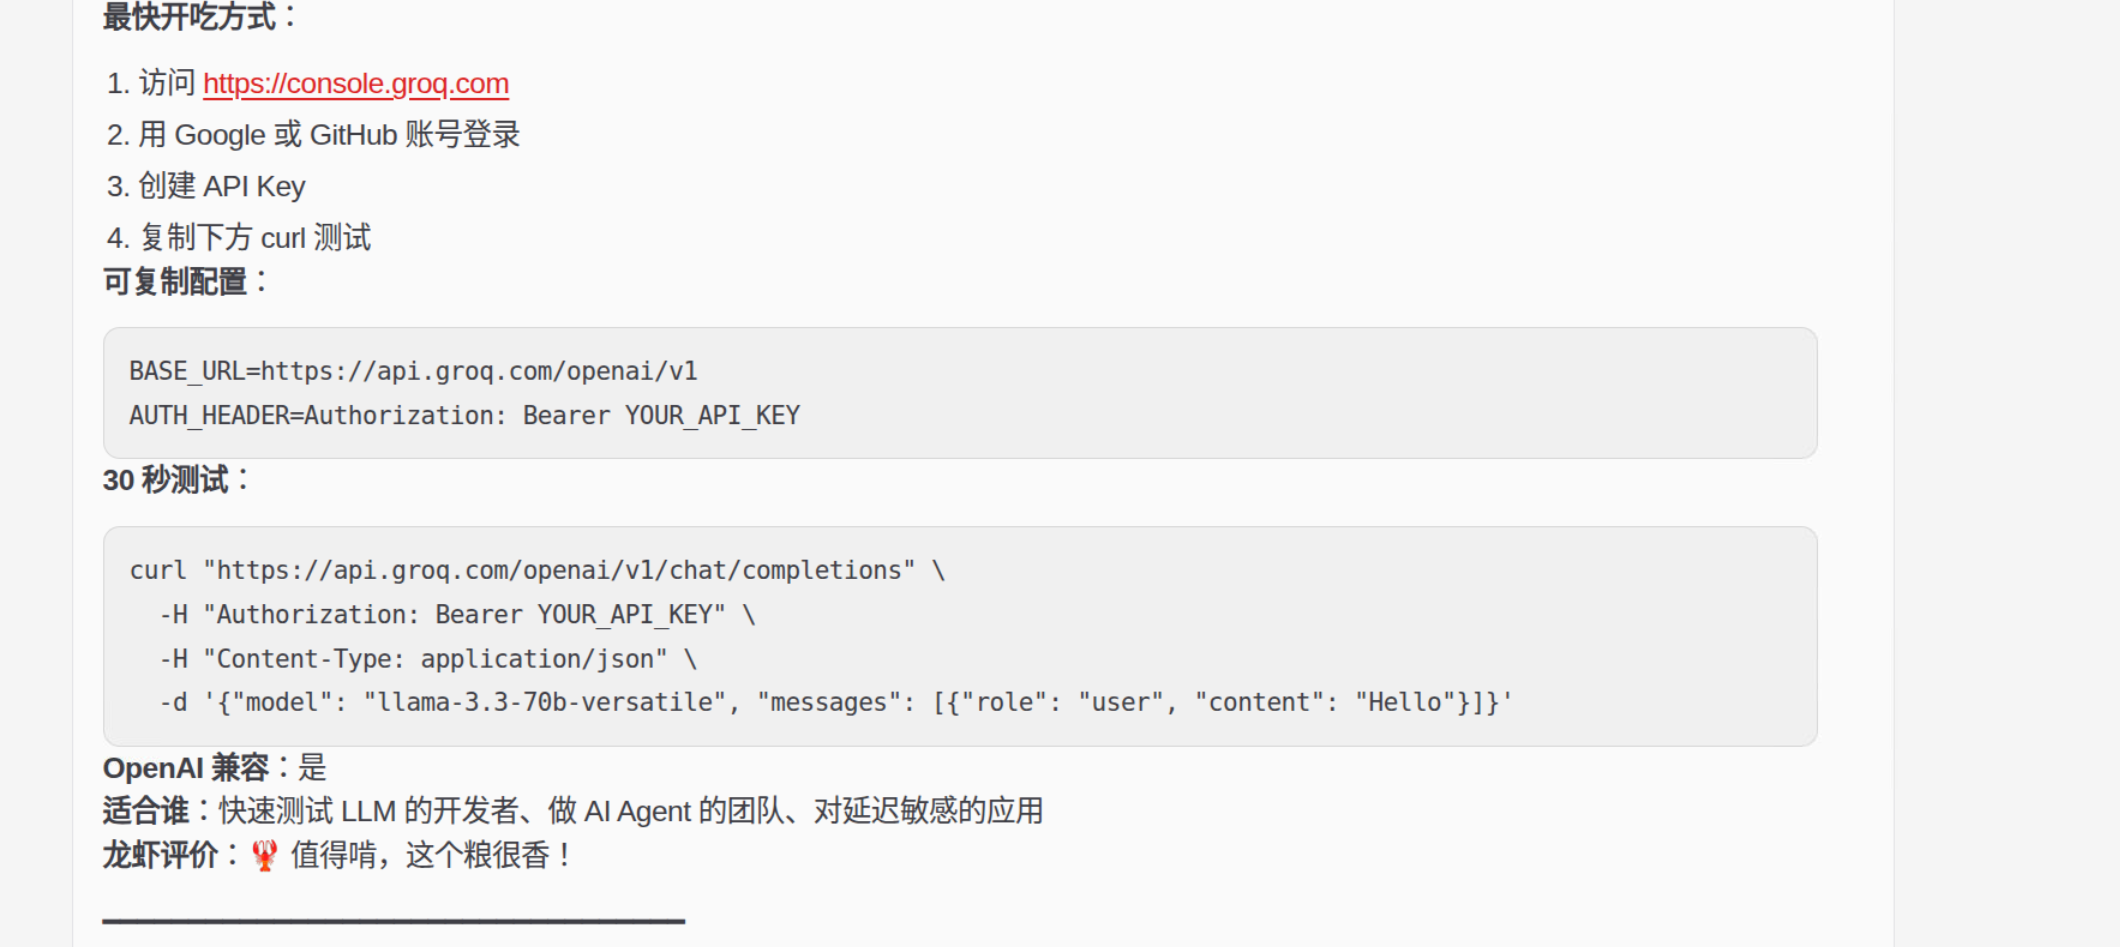Click step 3 创建 API Key text

tap(222, 186)
